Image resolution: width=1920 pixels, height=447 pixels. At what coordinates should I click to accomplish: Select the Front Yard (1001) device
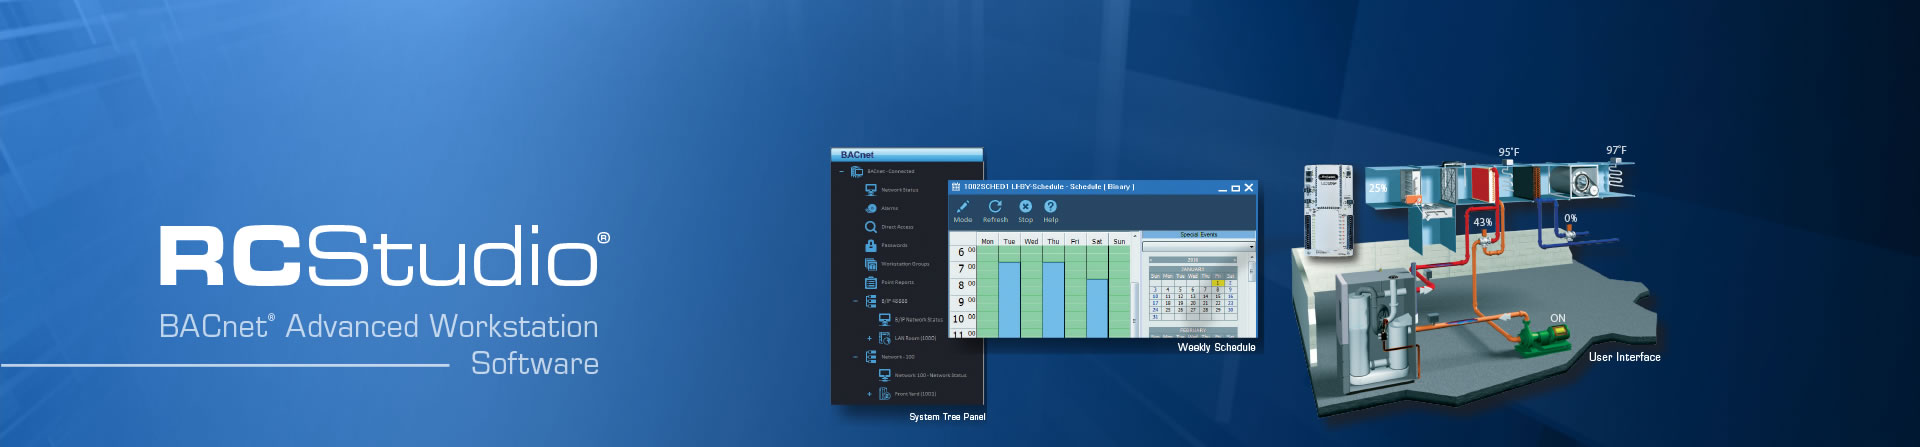coord(908,394)
